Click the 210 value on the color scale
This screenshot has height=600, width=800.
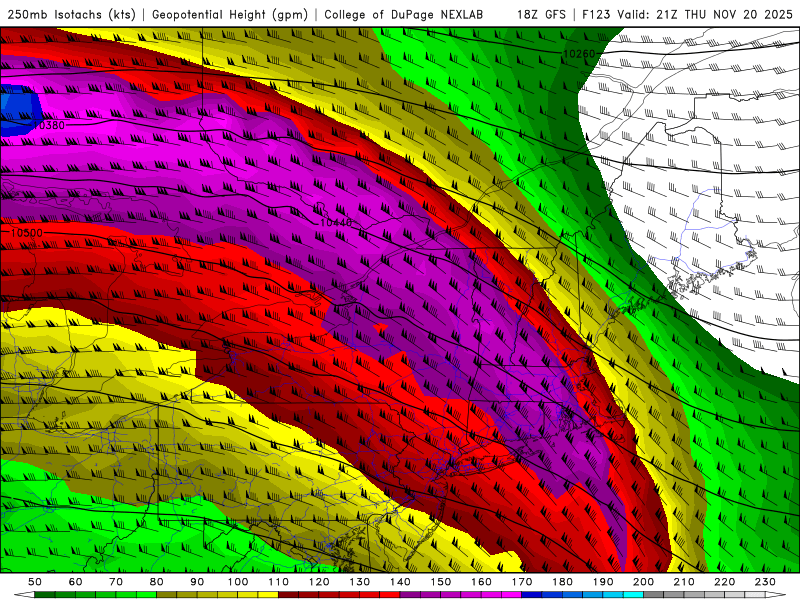[x=684, y=582]
